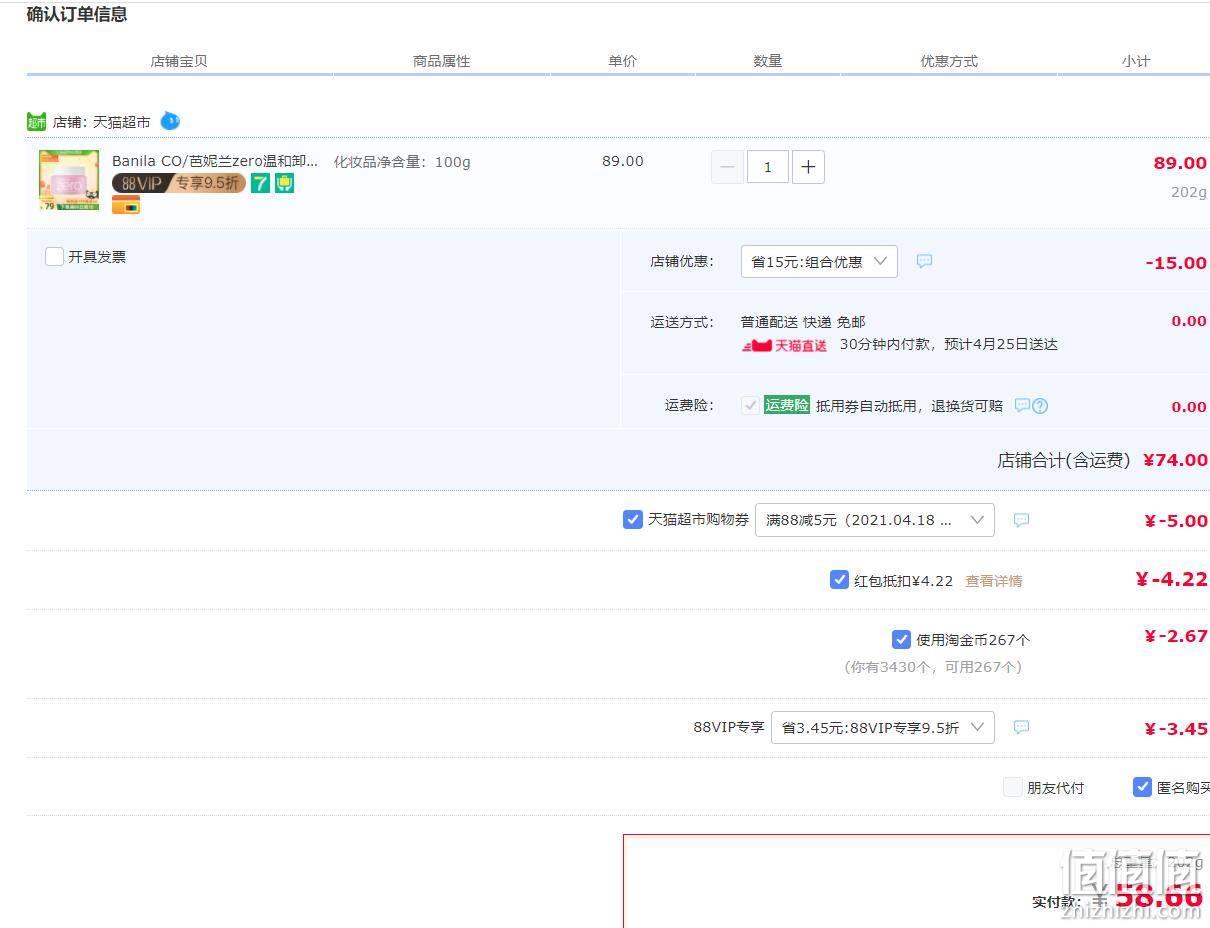Click the 天猫直送 logo
The image size is (1210, 928).
pos(784,345)
